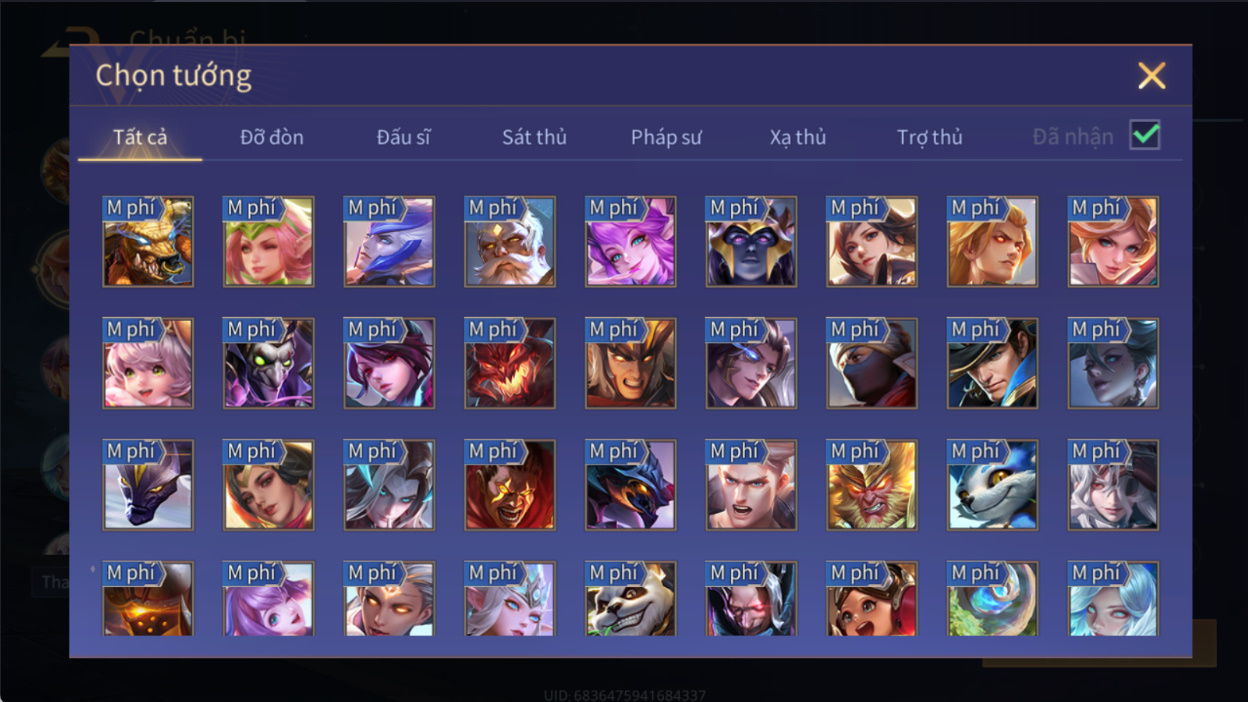Select the pink-haired girl with green eyes
Image resolution: width=1248 pixels, height=702 pixels.
[148, 364]
